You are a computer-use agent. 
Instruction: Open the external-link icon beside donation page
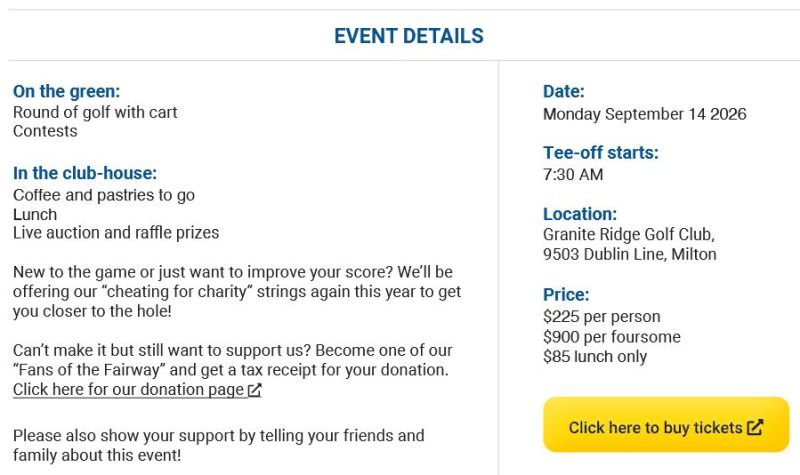pyautogui.click(x=255, y=390)
